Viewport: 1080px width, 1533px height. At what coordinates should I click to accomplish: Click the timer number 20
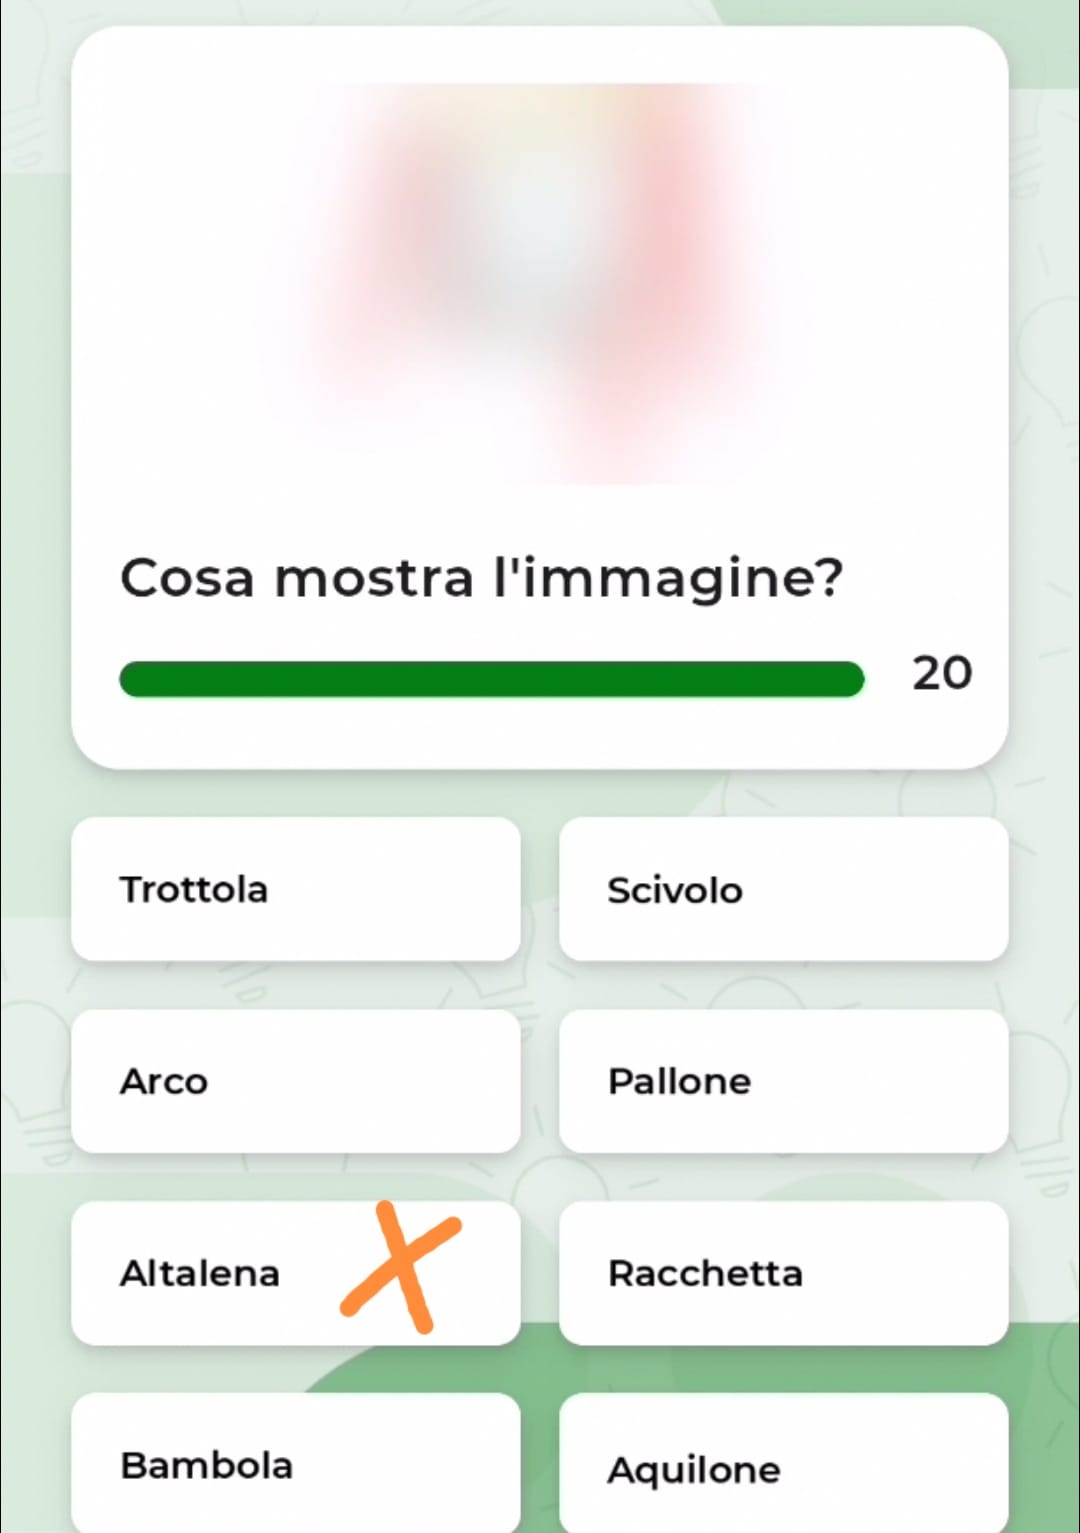click(x=941, y=673)
